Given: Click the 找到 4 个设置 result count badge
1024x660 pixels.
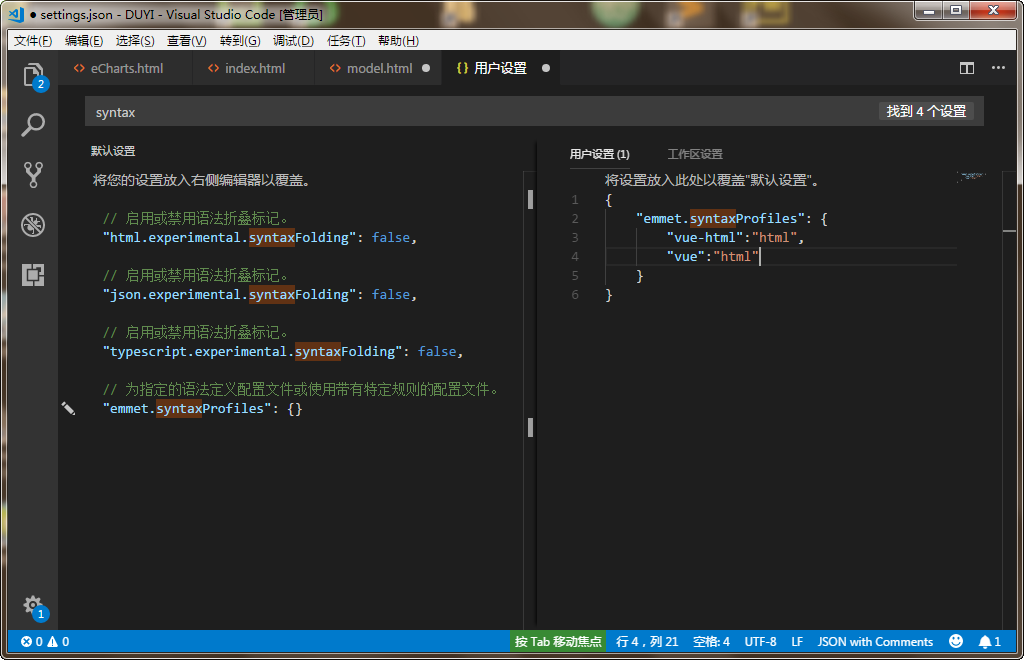Looking at the screenshot, I should click(x=926, y=111).
